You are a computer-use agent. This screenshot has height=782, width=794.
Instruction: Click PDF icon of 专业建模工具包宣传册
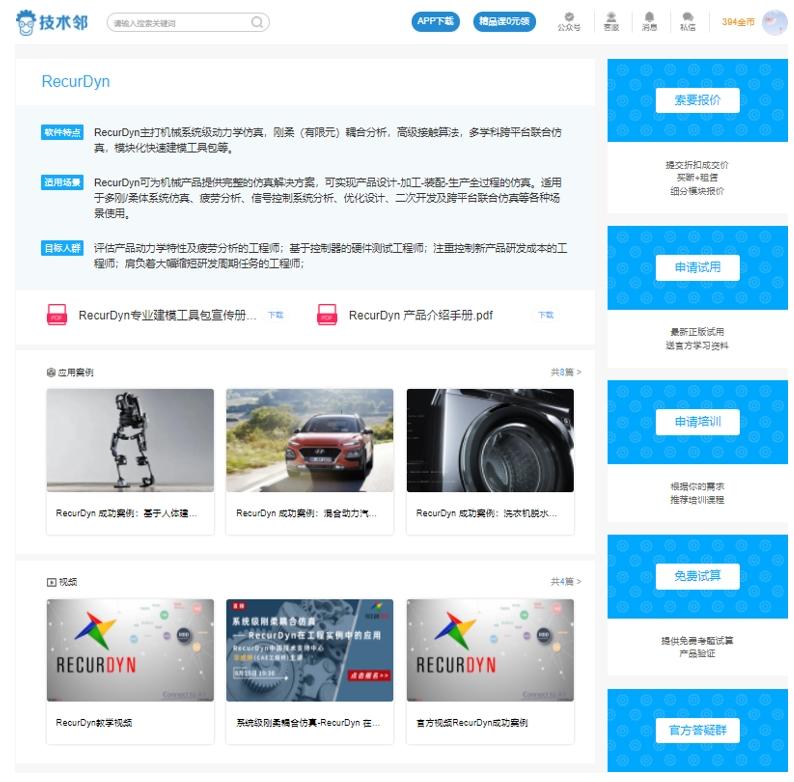pyautogui.click(x=57, y=315)
